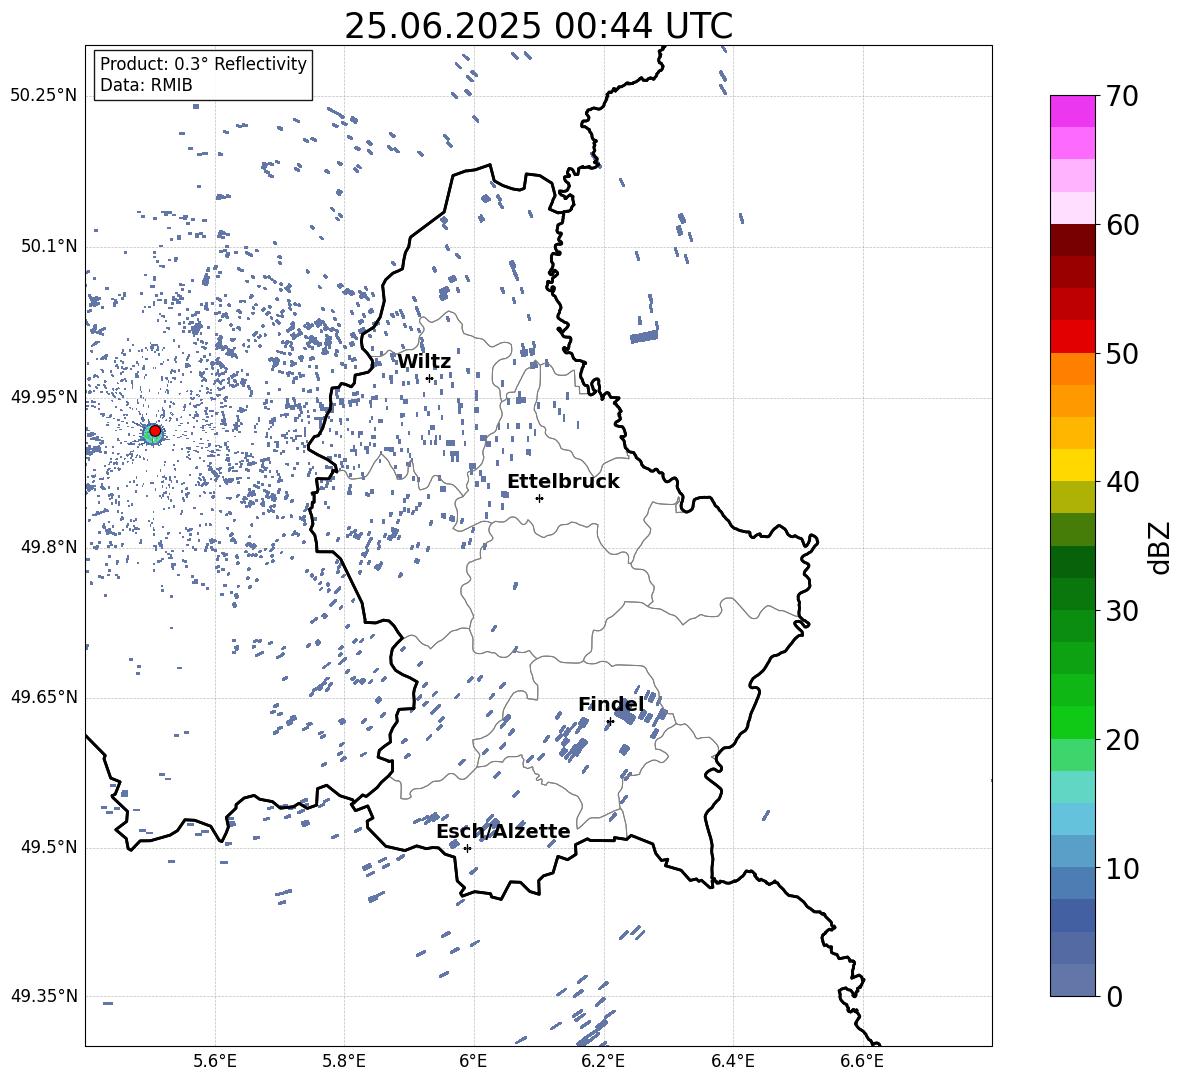The height and width of the screenshot is (1081, 1184).
Task: Click the dark green 30 dBZ colorbar band
Action: click(1072, 593)
